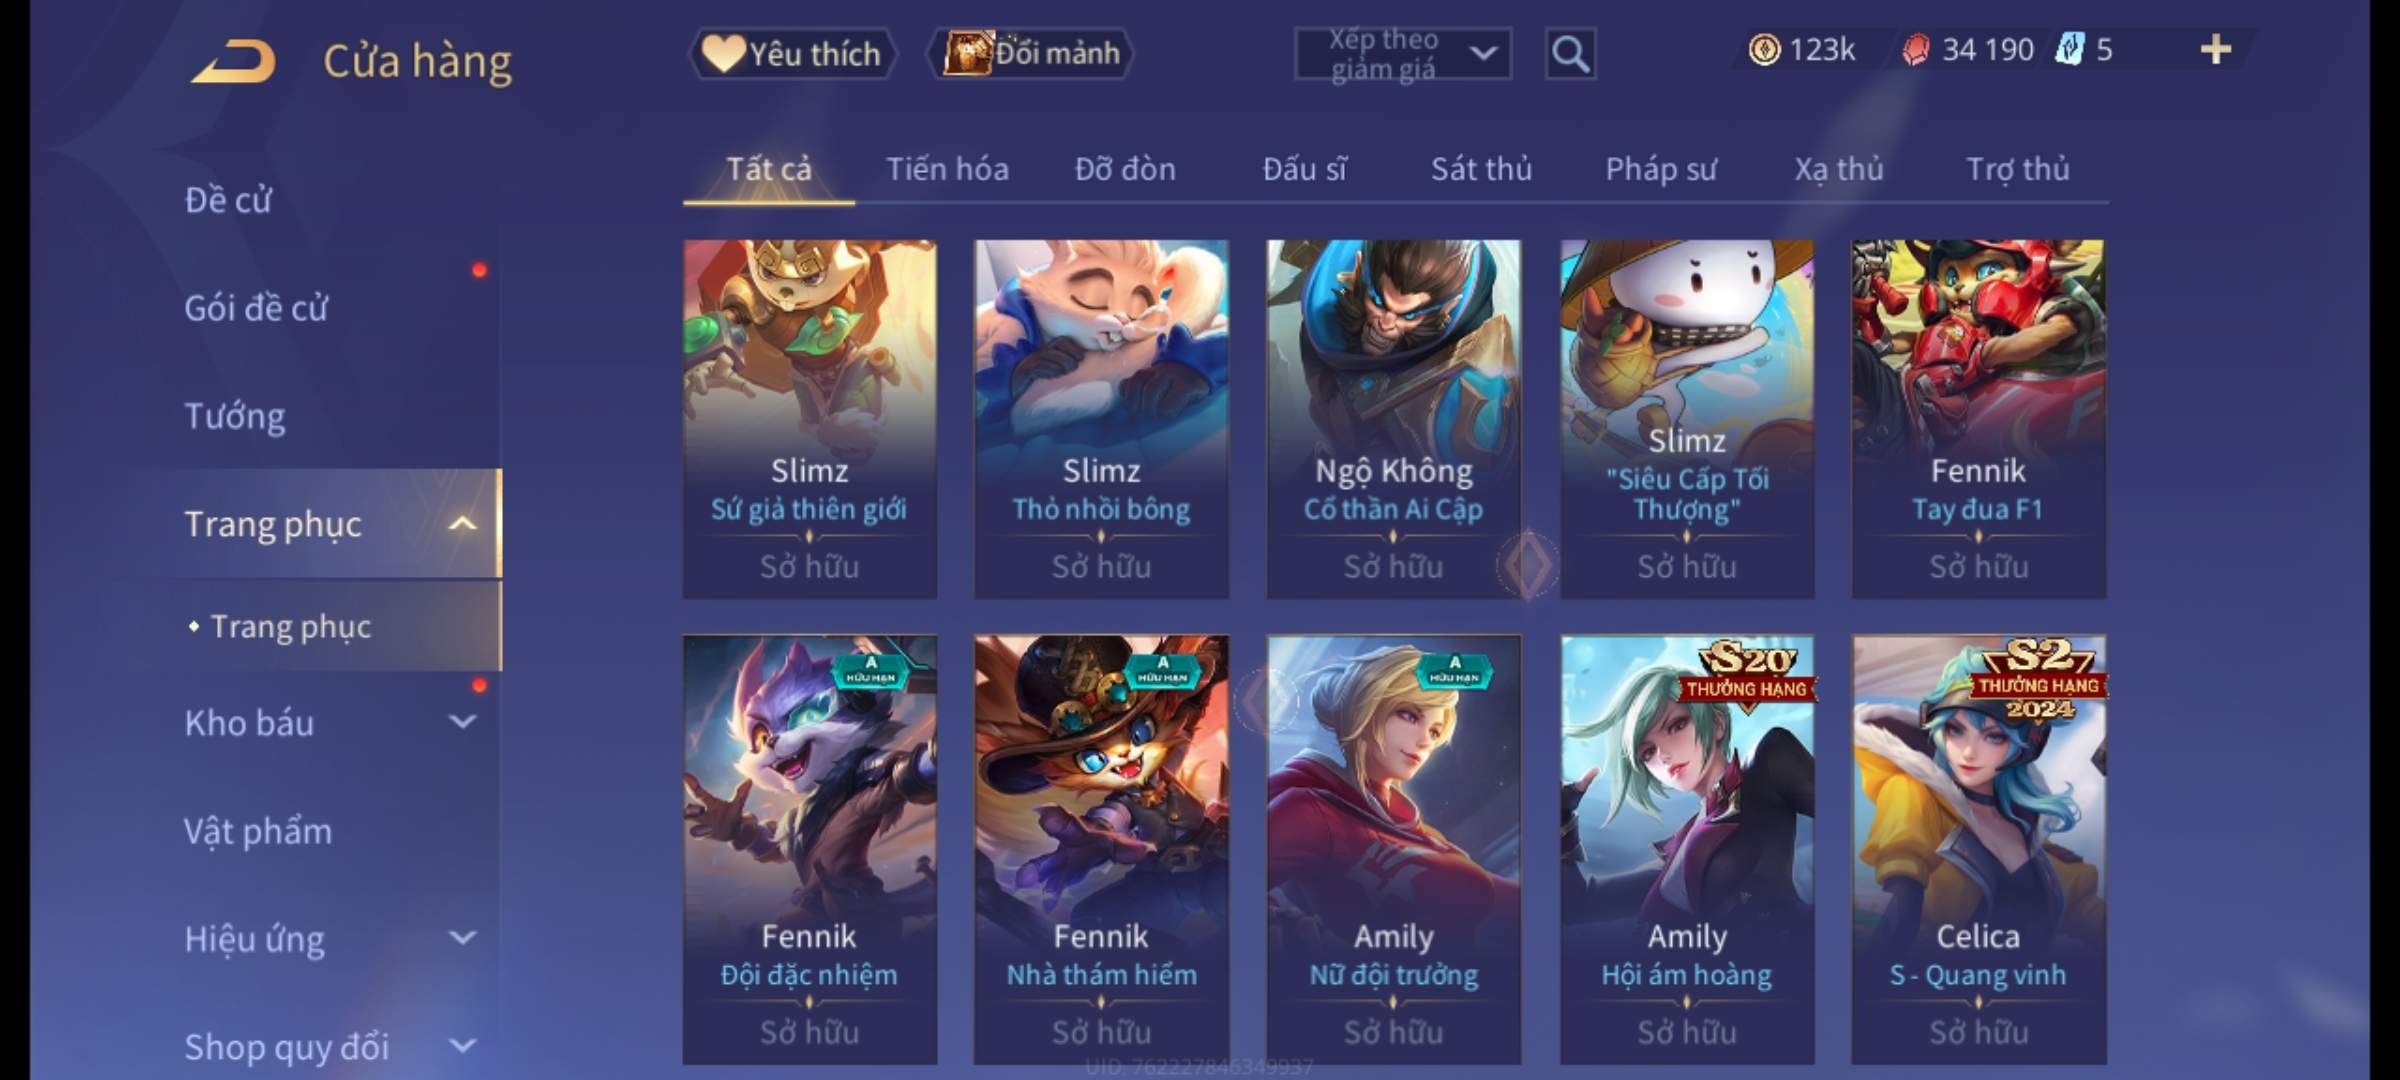The image size is (2400, 1080).
Task: Click the gold coin balance icon
Action: point(1764,49)
